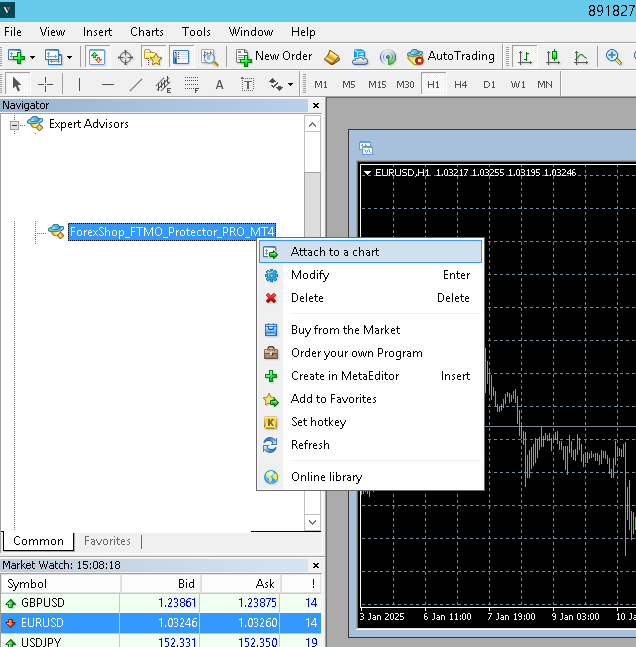The image size is (636, 647).
Task: Switch to Favorites tab in Navigator
Action: click(107, 541)
